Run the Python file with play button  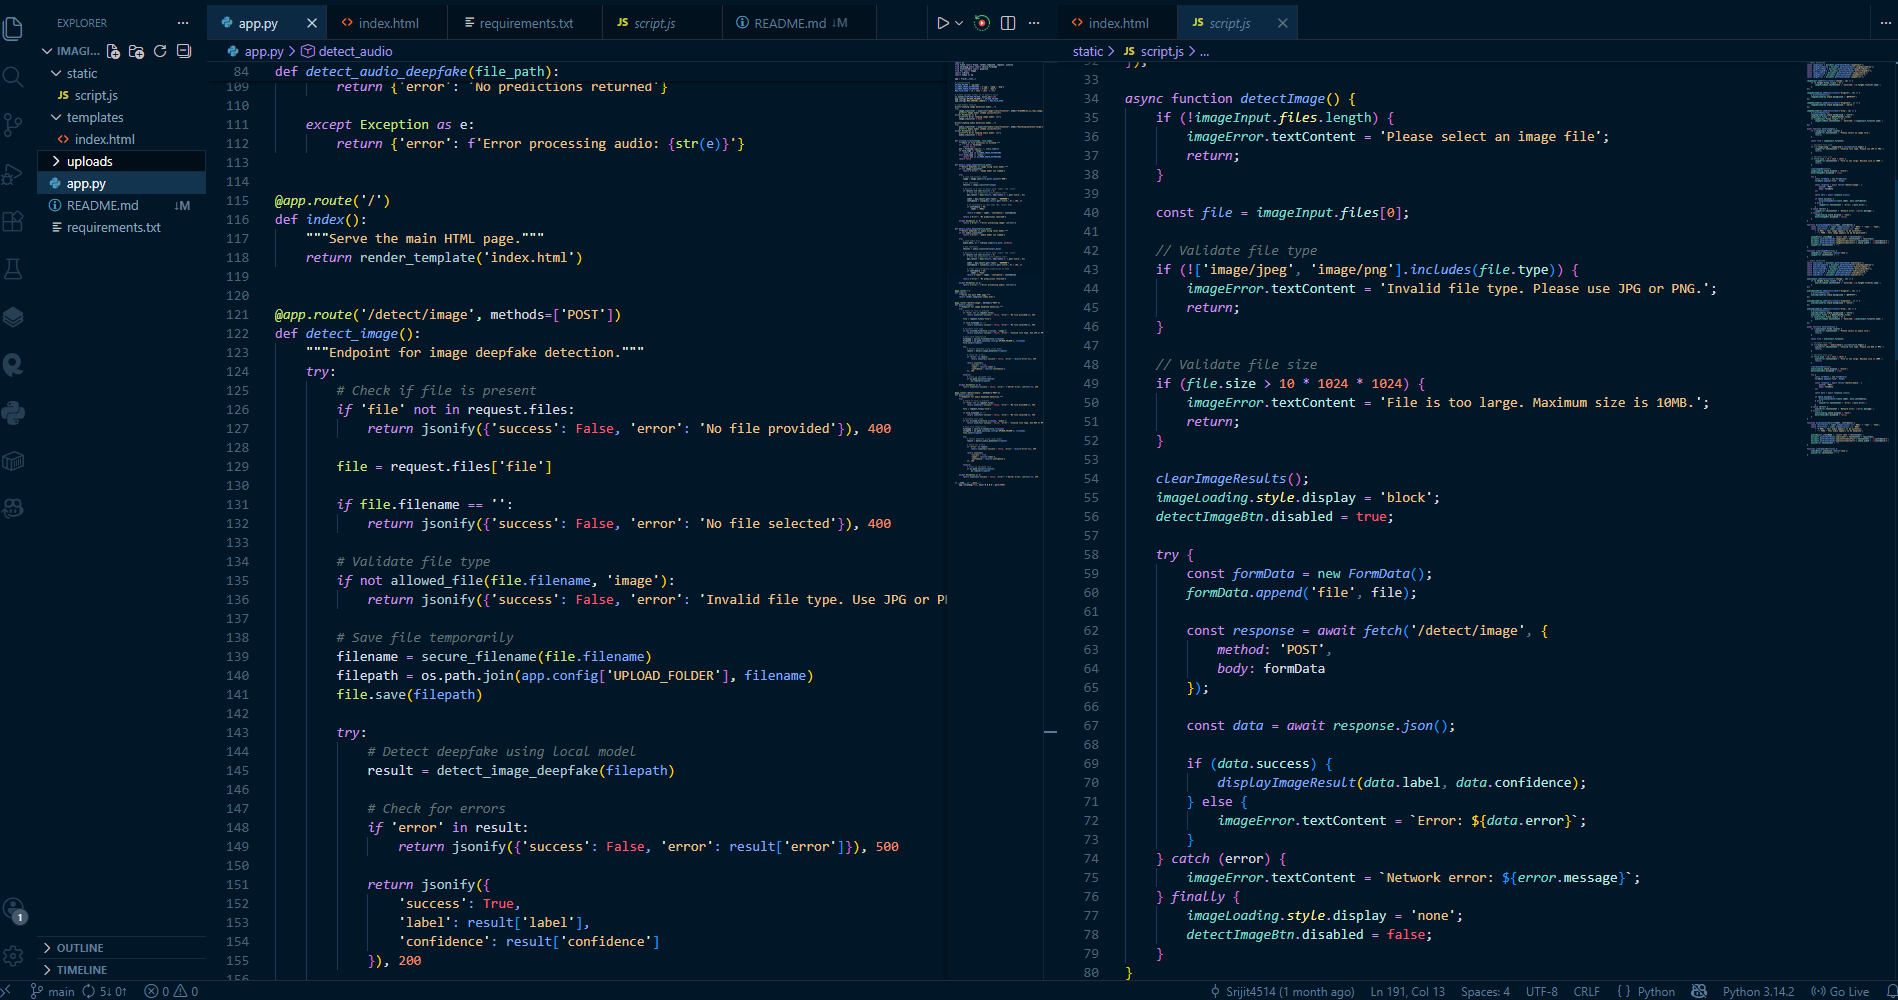click(942, 23)
